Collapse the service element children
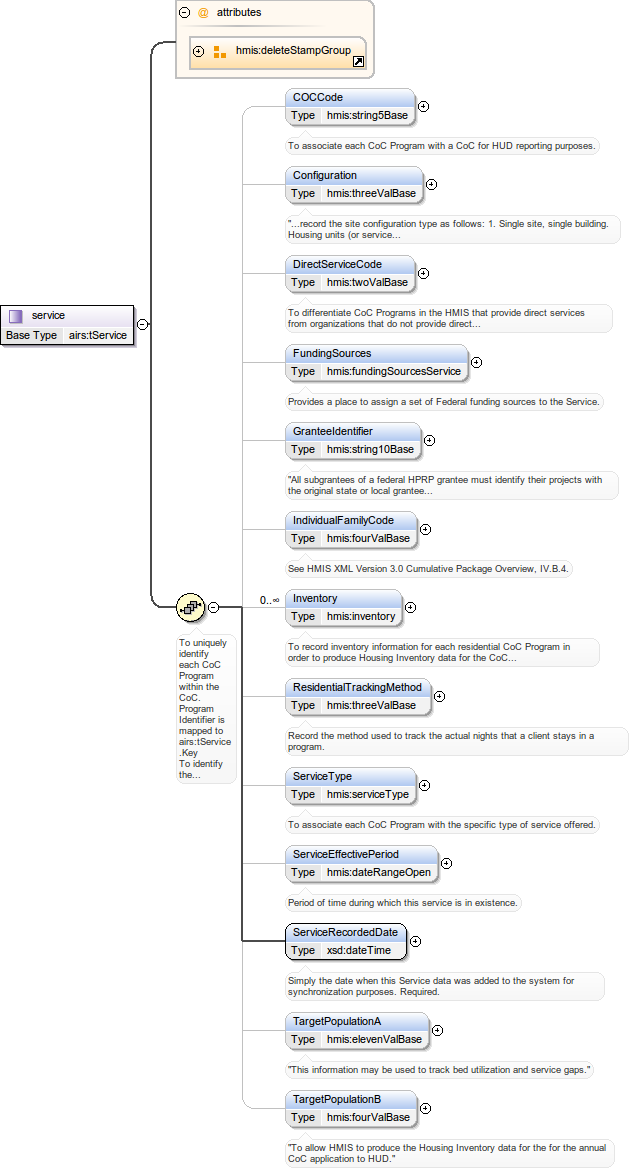This screenshot has height=1171, width=636. (143, 324)
